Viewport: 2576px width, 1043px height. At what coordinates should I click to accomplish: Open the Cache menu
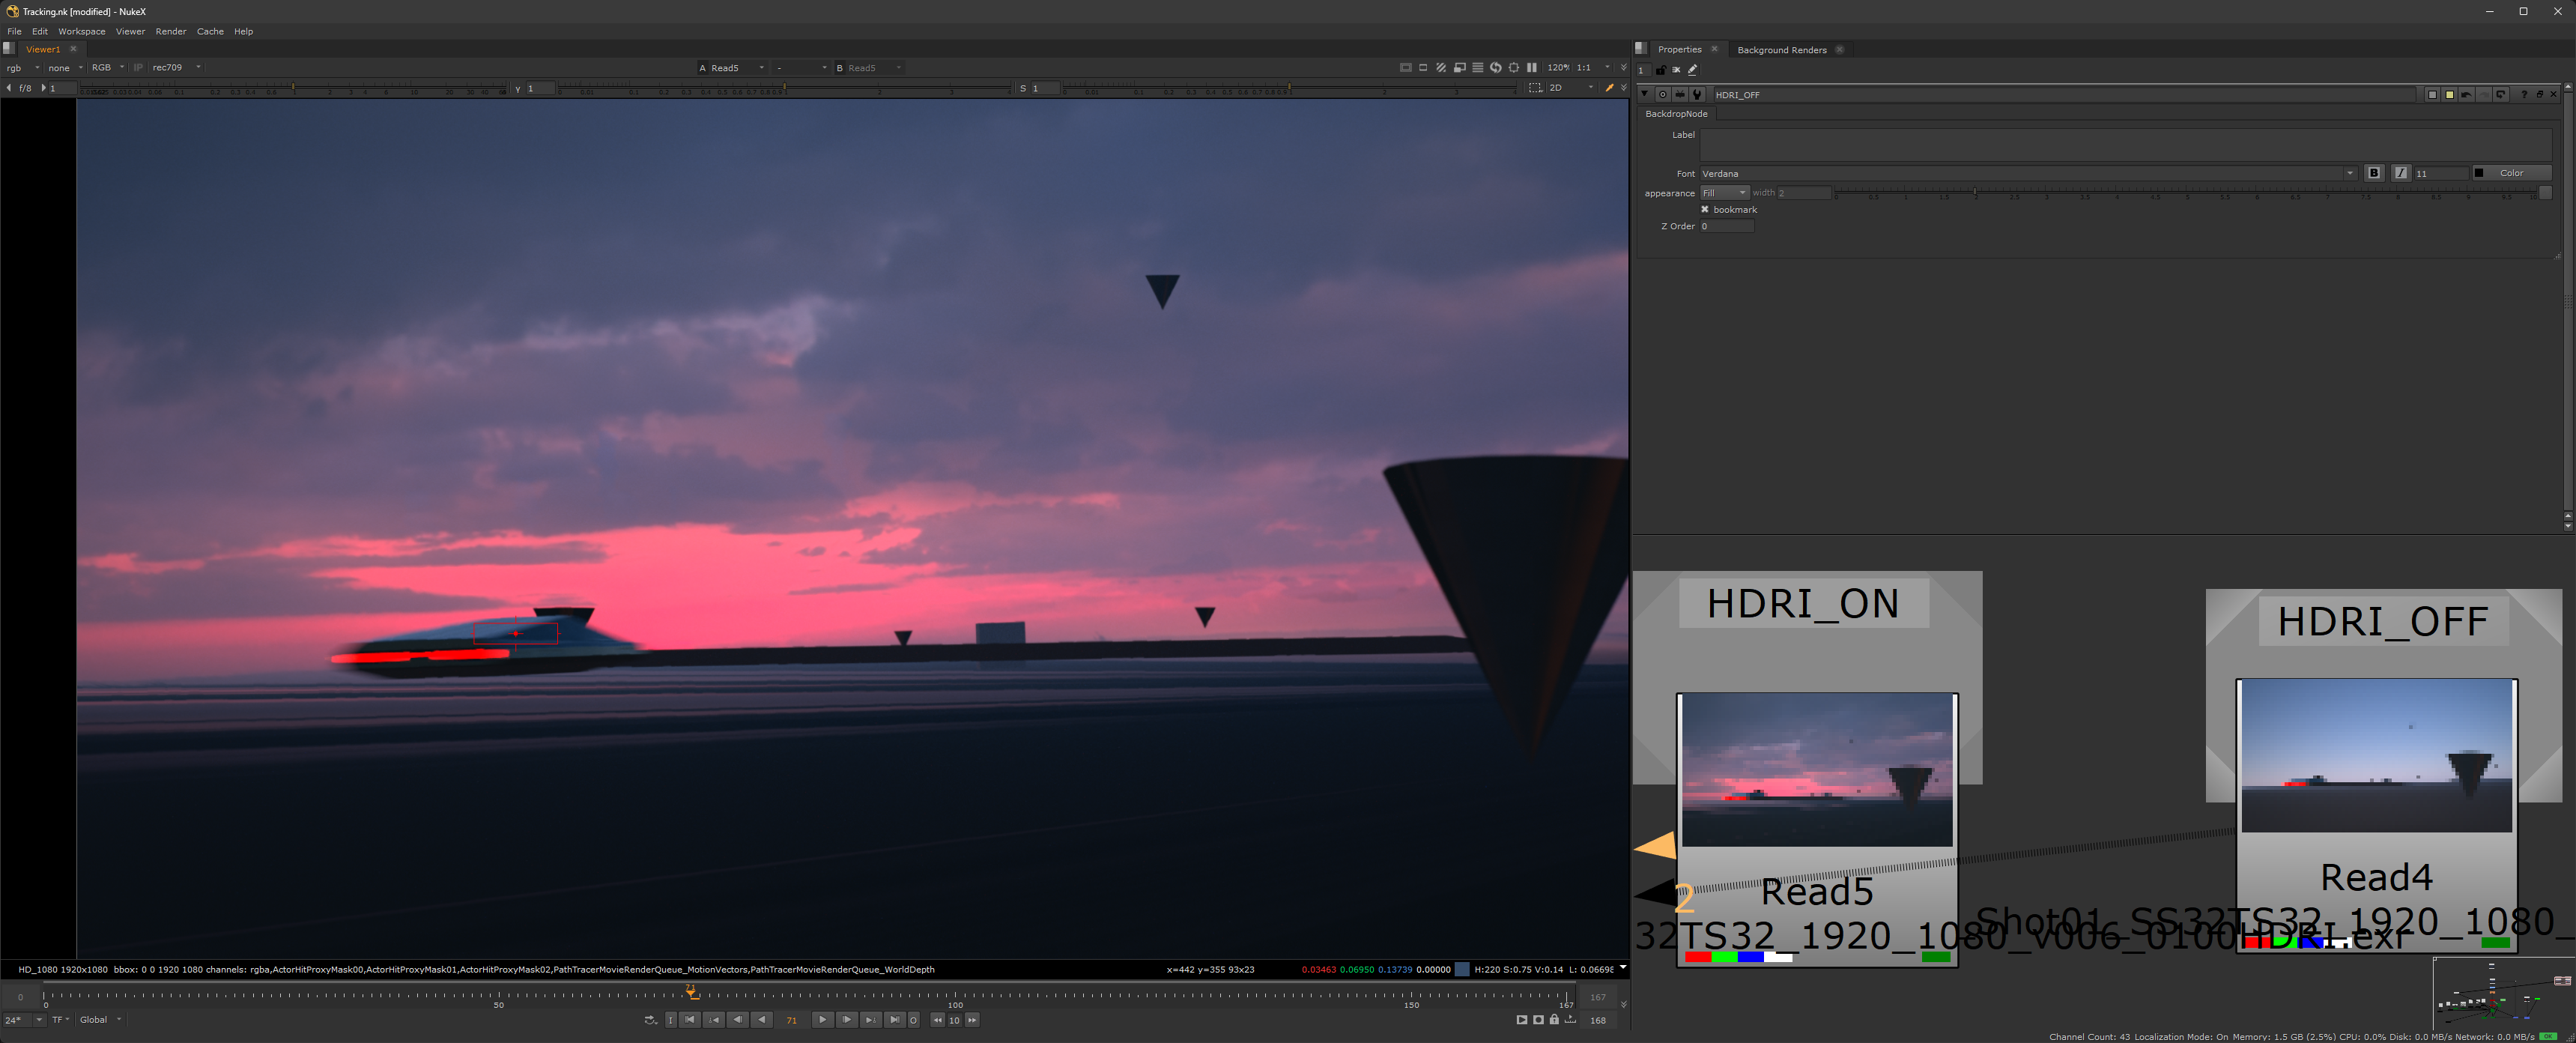coord(210,31)
